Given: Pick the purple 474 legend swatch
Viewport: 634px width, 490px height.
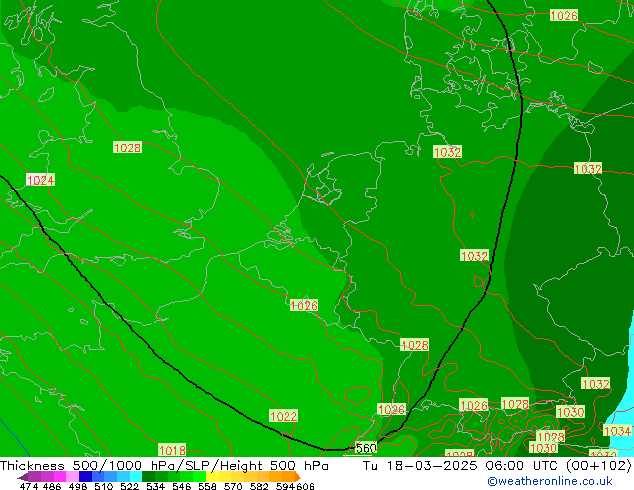Looking at the screenshot, I should point(28,477).
